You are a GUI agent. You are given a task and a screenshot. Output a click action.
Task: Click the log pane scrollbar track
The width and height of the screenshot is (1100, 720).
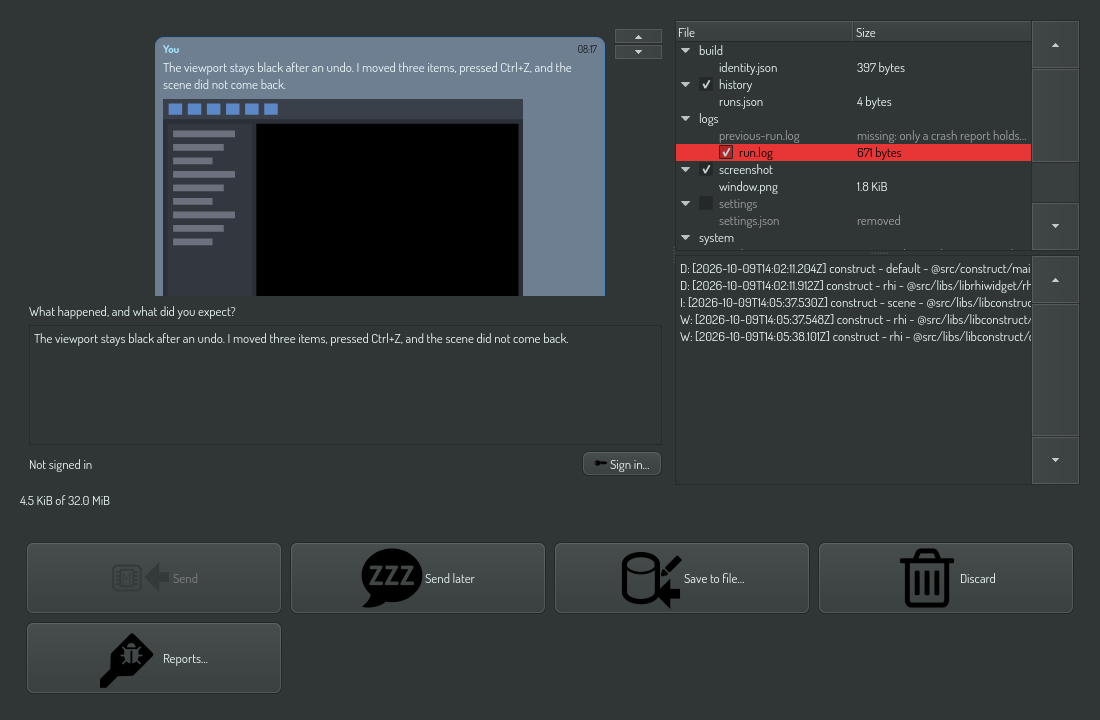pyautogui.click(x=1055, y=370)
